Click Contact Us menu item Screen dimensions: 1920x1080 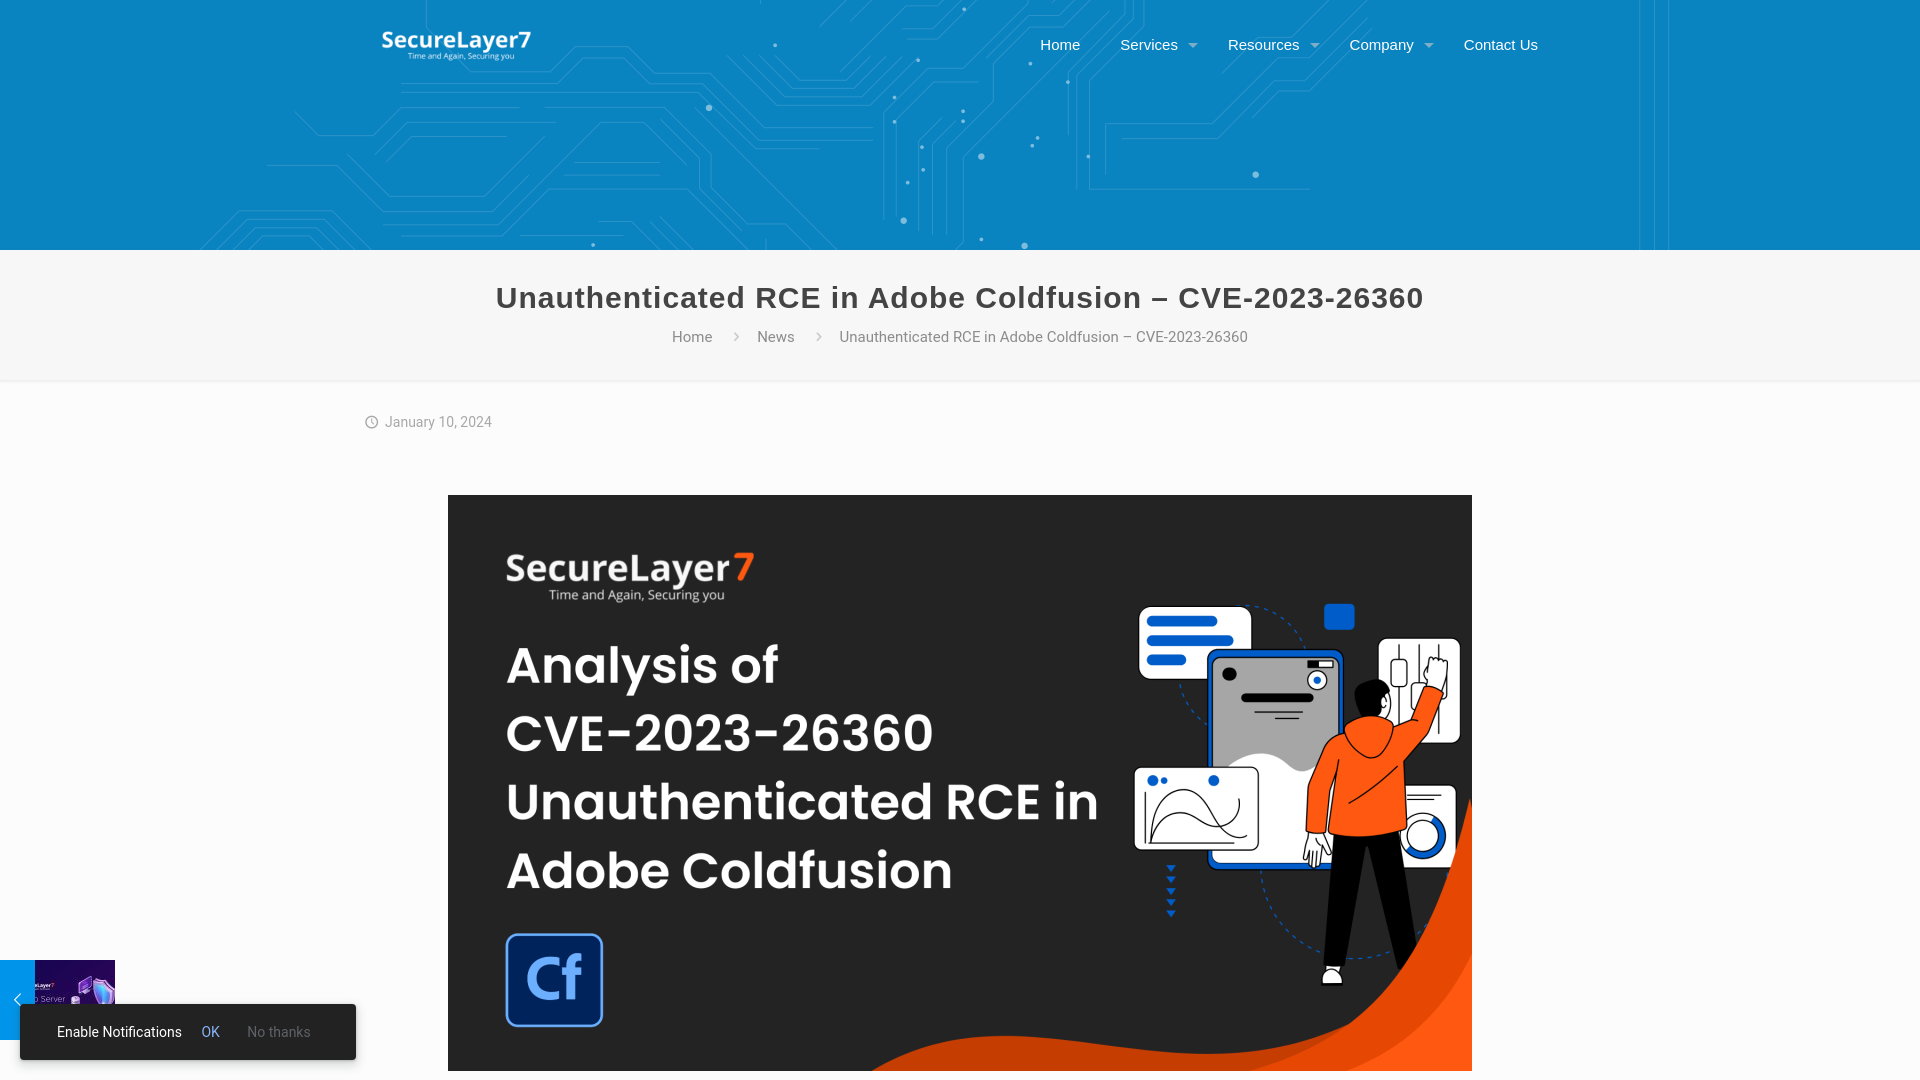(x=1499, y=44)
